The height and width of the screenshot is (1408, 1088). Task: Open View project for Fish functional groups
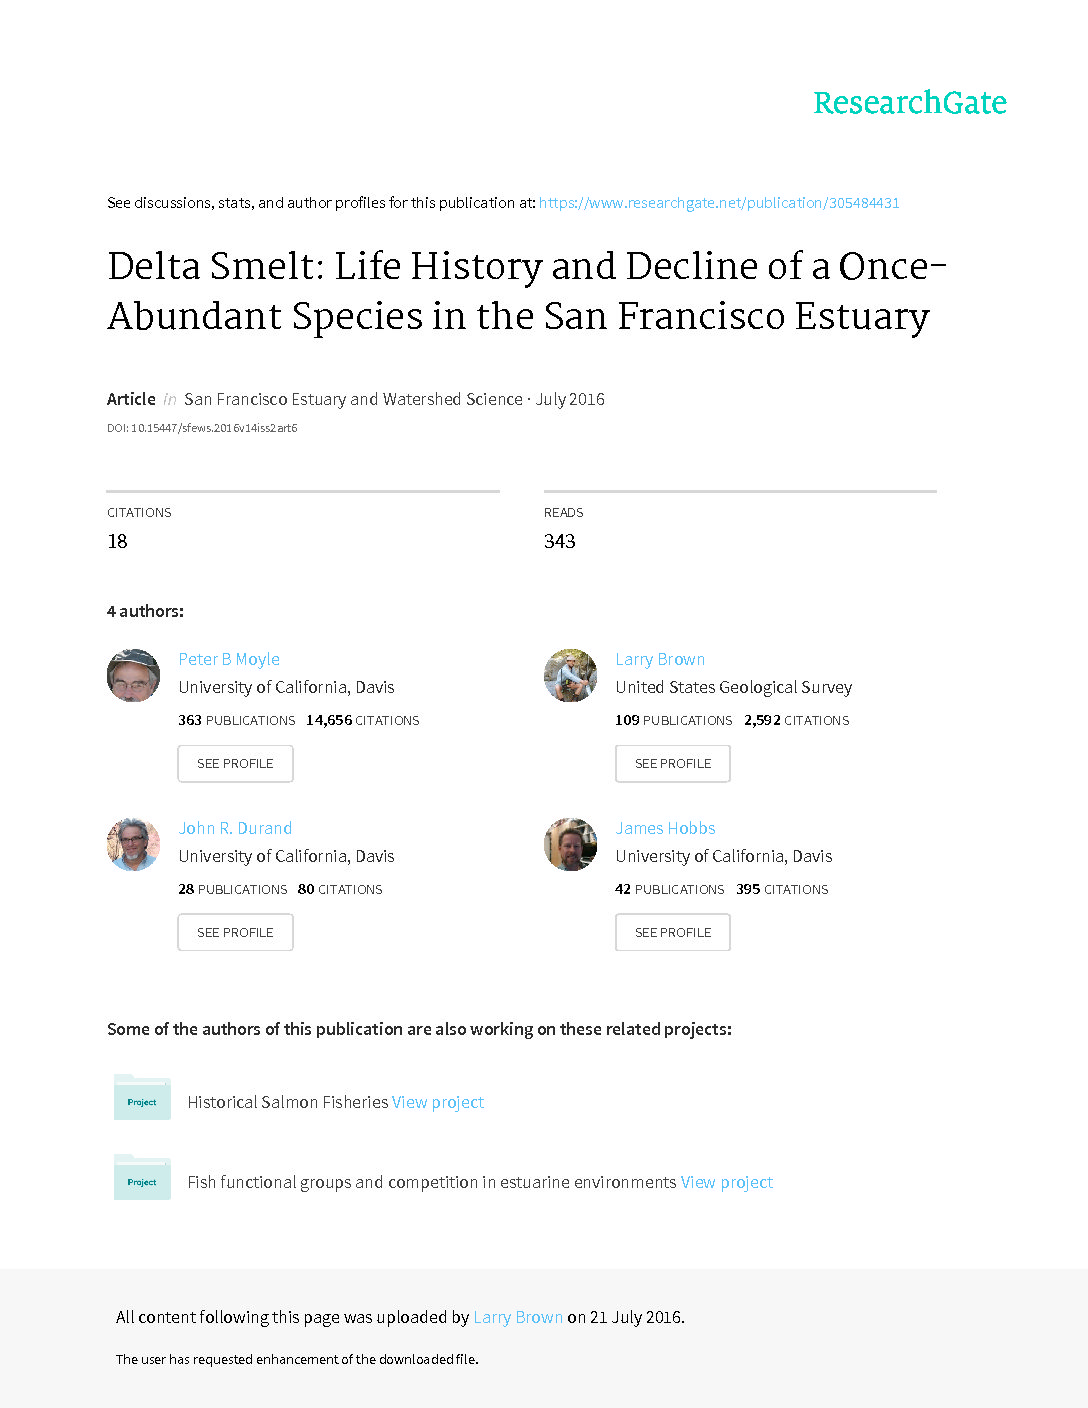tap(727, 1182)
